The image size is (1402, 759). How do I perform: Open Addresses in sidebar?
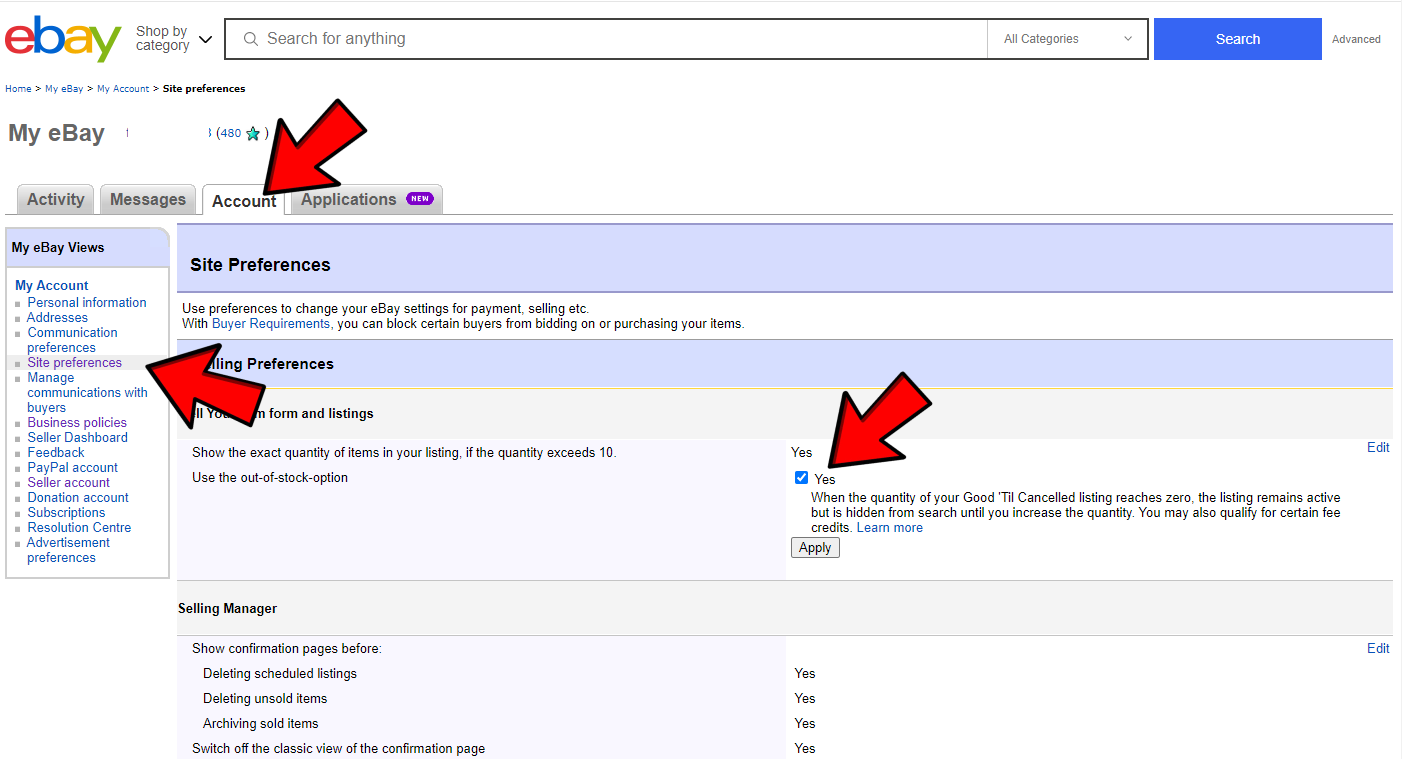[x=58, y=317]
